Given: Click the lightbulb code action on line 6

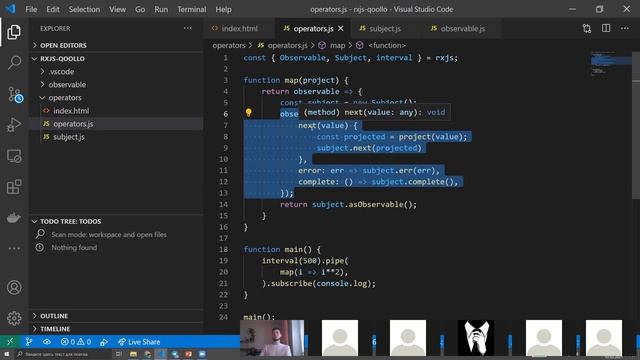Looking at the screenshot, I should click(x=248, y=113).
